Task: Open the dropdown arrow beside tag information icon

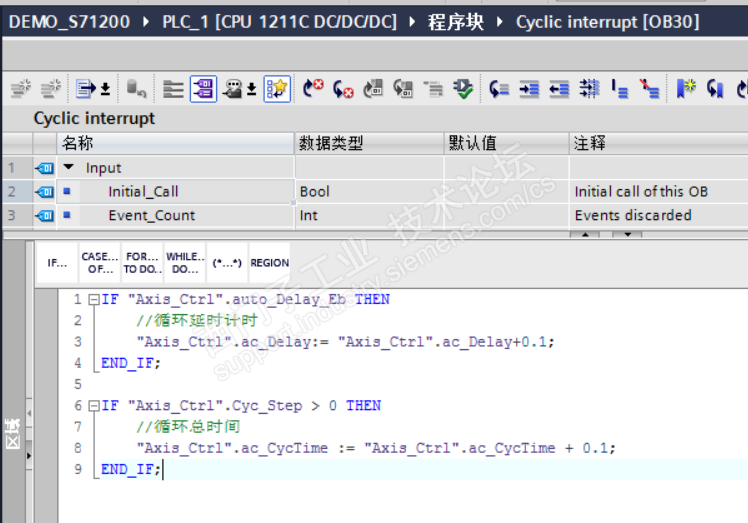Action: point(251,89)
